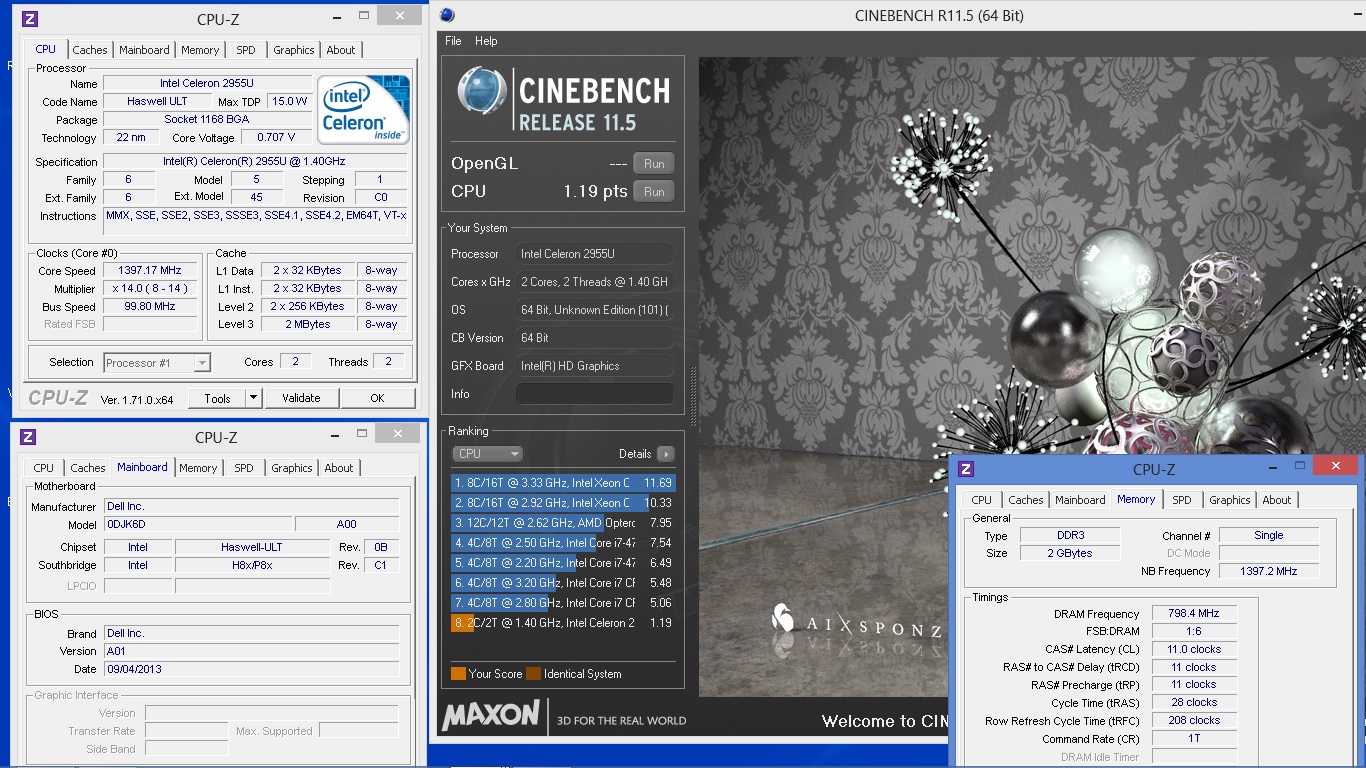Image resolution: width=1366 pixels, height=768 pixels.
Task: Select Memory tab in the Mainboard CPU-Z window
Action: click(x=198, y=468)
